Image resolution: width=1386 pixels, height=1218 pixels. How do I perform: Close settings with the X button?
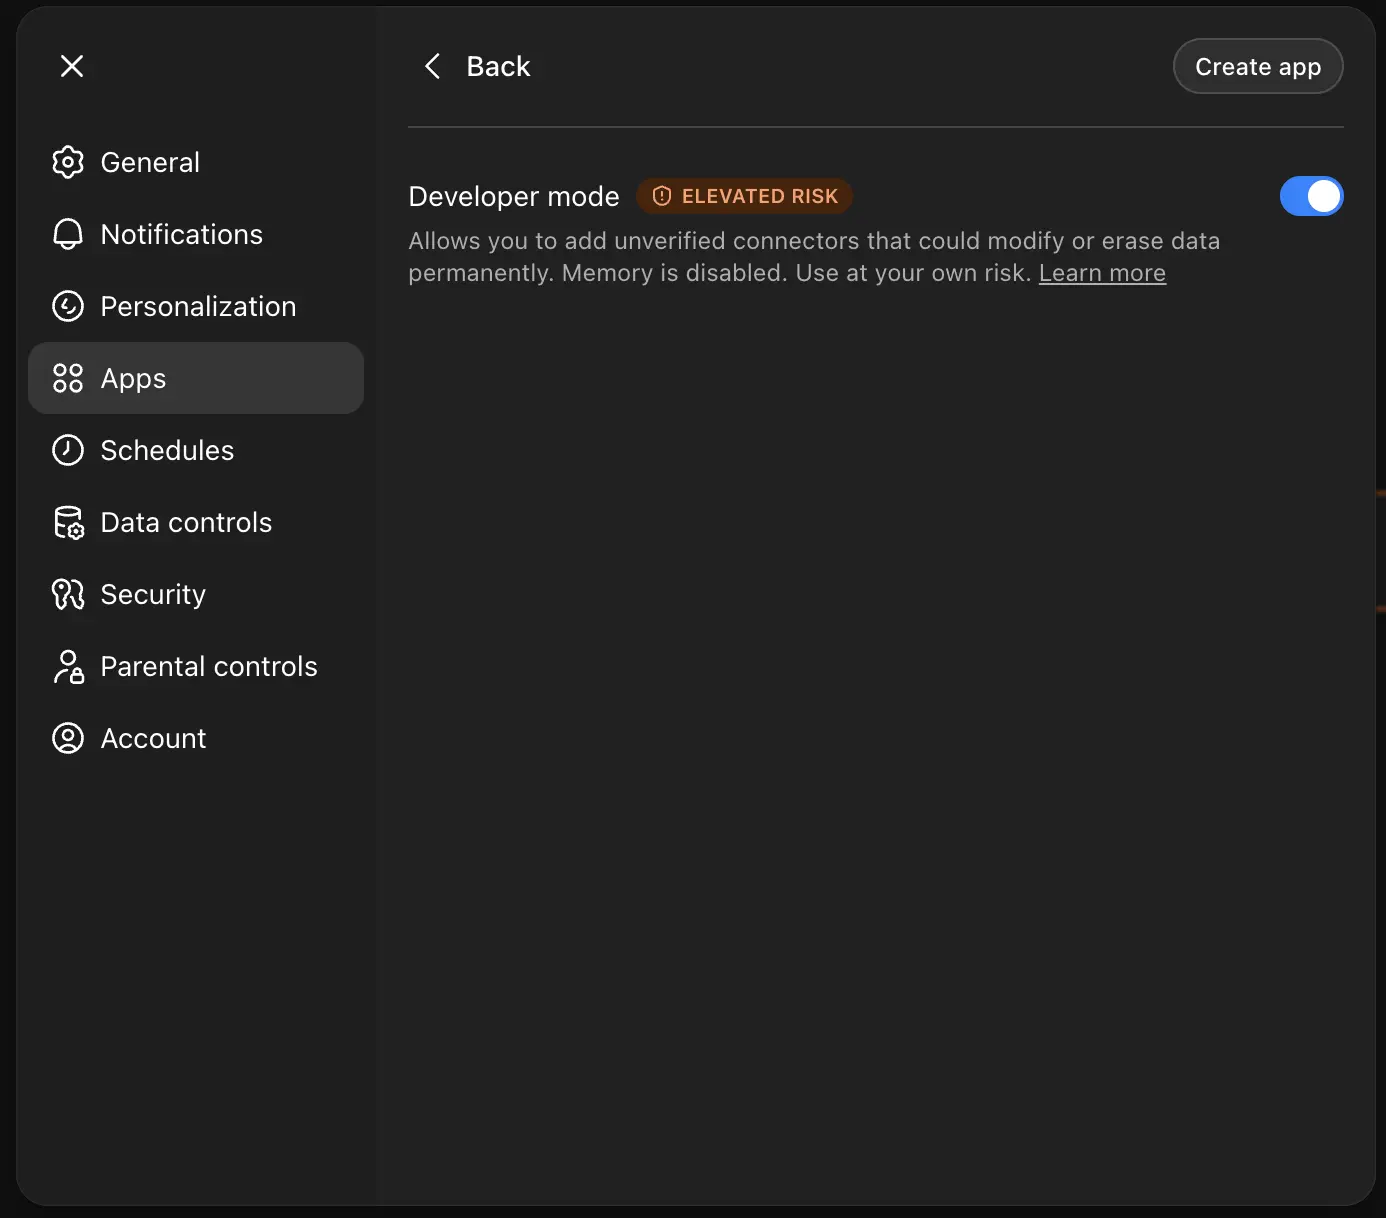tap(72, 66)
